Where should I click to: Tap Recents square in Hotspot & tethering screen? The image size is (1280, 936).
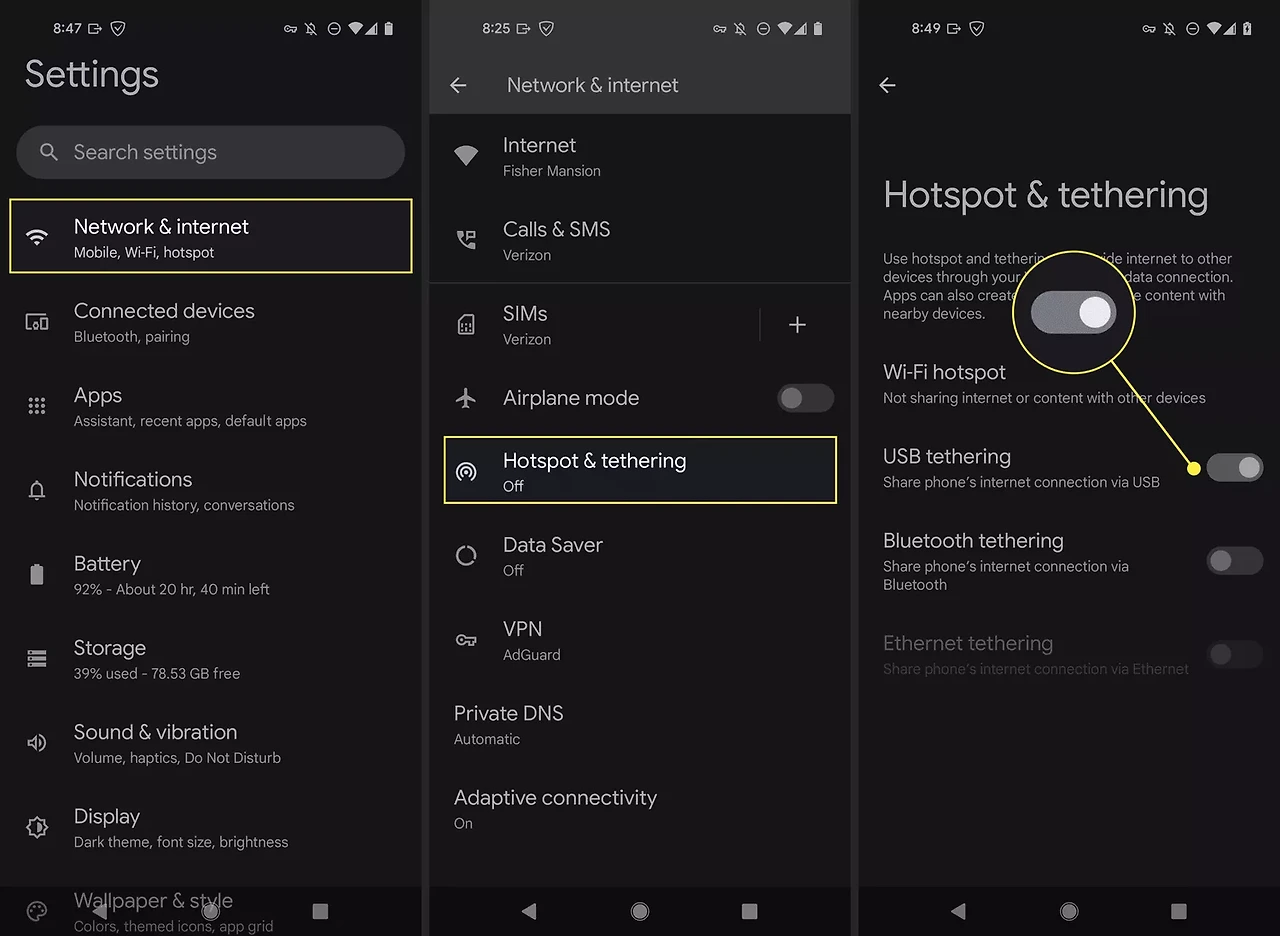[x=1179, y=911]
